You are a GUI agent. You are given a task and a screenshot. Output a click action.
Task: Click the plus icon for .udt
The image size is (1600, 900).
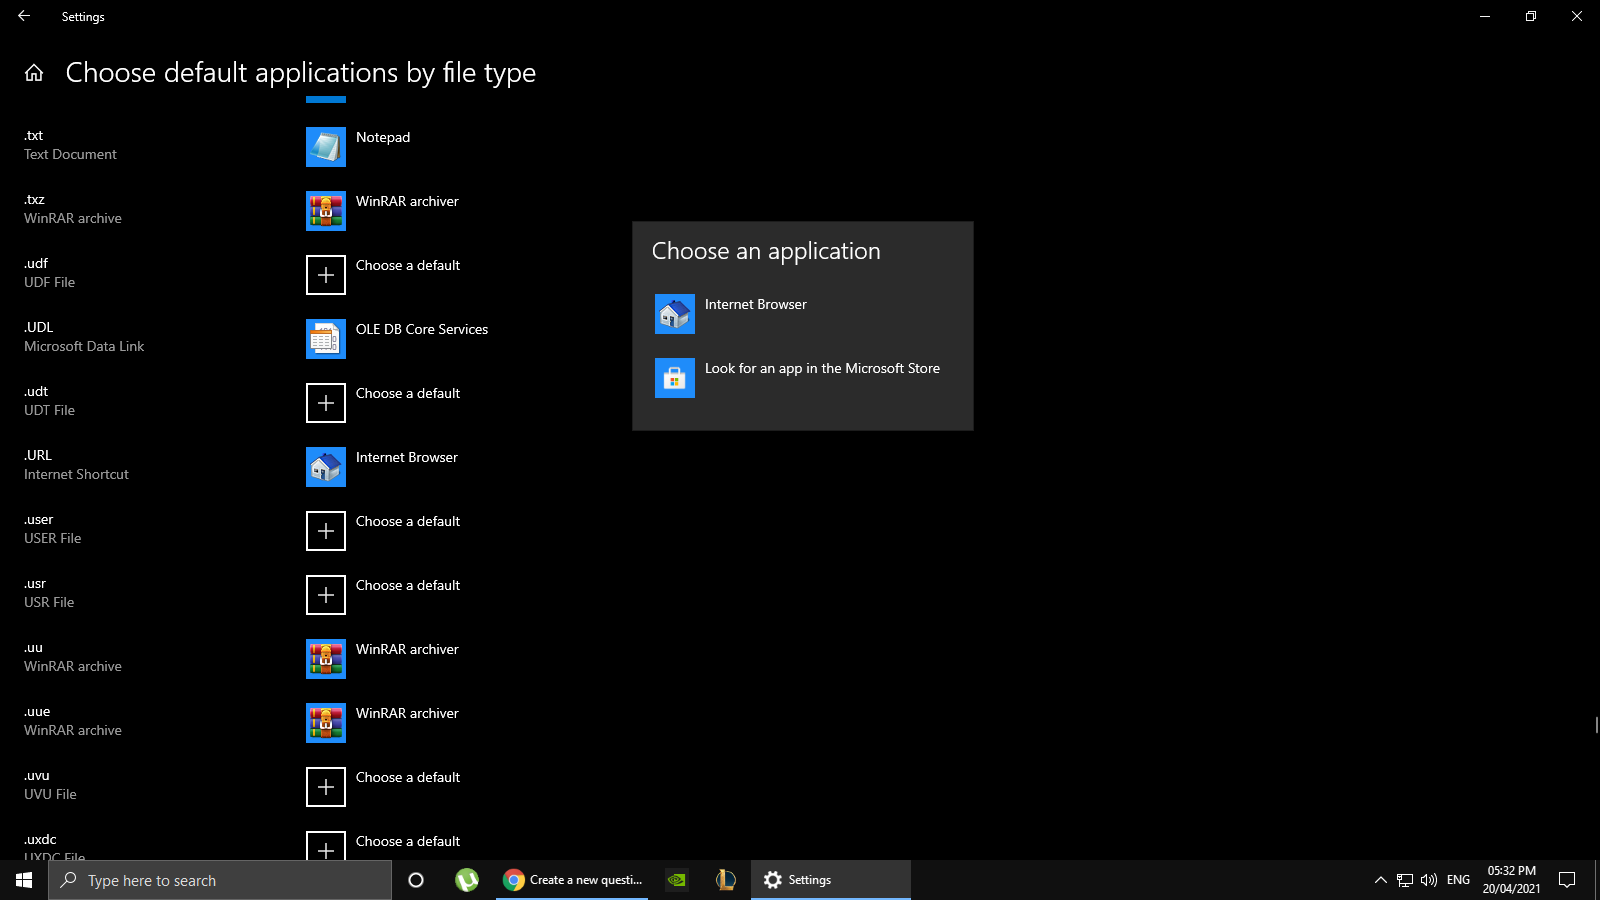[326, 403]
